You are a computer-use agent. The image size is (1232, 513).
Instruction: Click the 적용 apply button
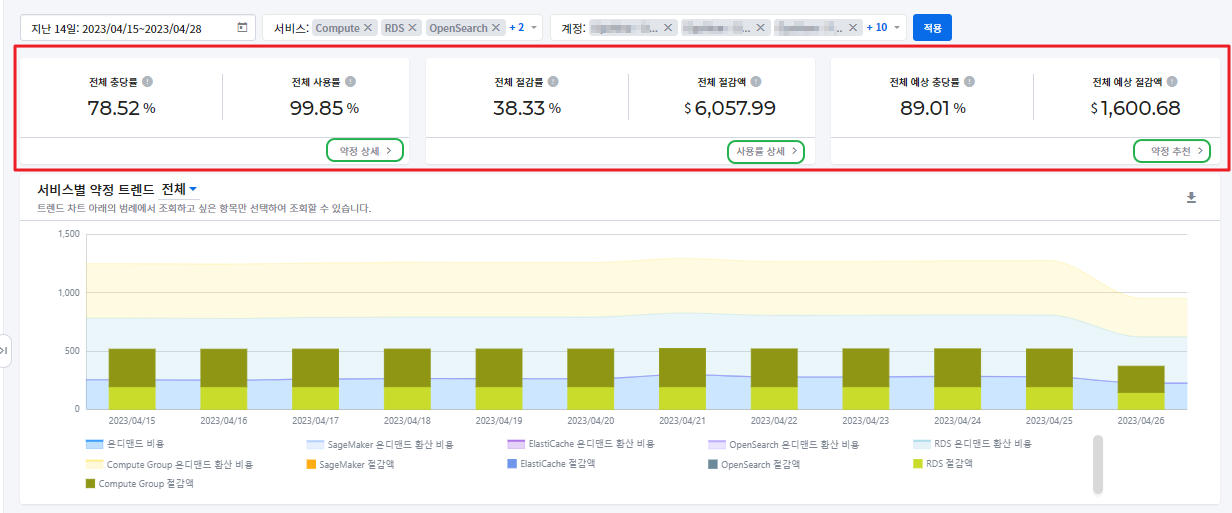click(932, 27)
